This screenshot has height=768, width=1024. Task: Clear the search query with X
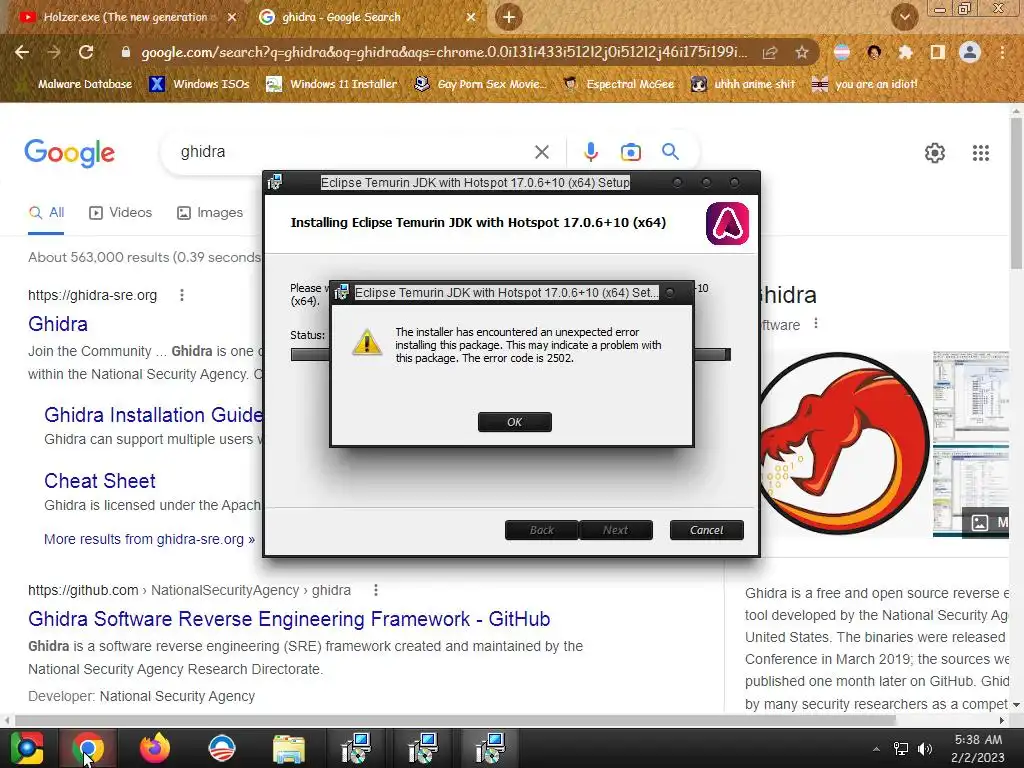(541, 152)
